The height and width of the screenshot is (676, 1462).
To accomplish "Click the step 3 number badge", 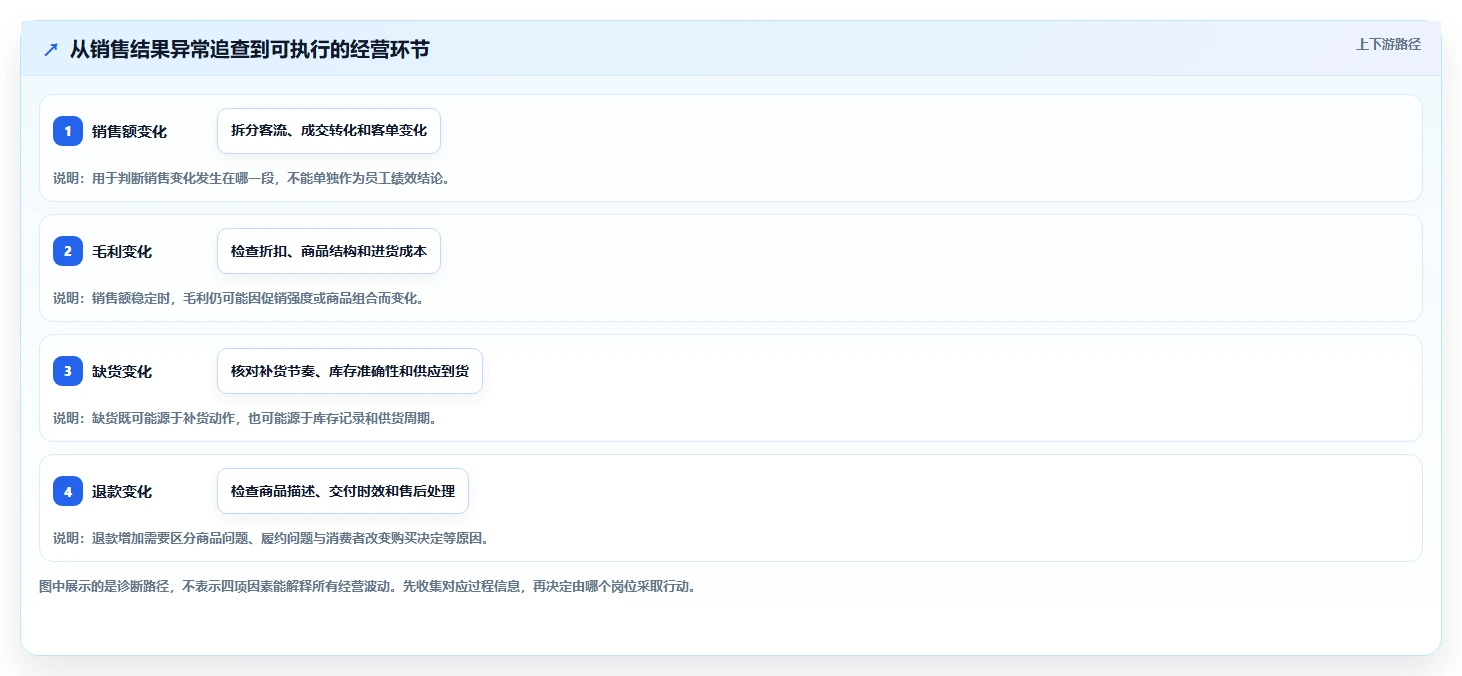I will point(68,371).
